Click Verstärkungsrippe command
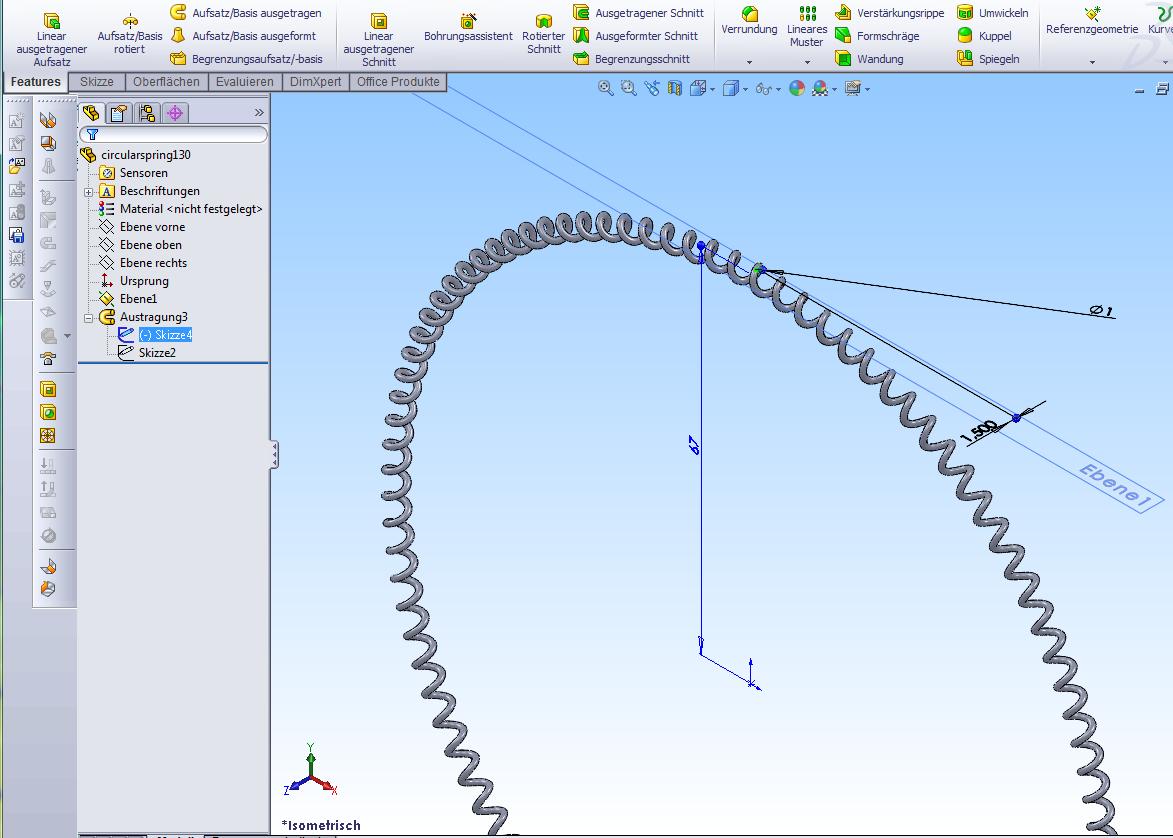This screenshot has height=838, width=1173. [x=889, y=13]
